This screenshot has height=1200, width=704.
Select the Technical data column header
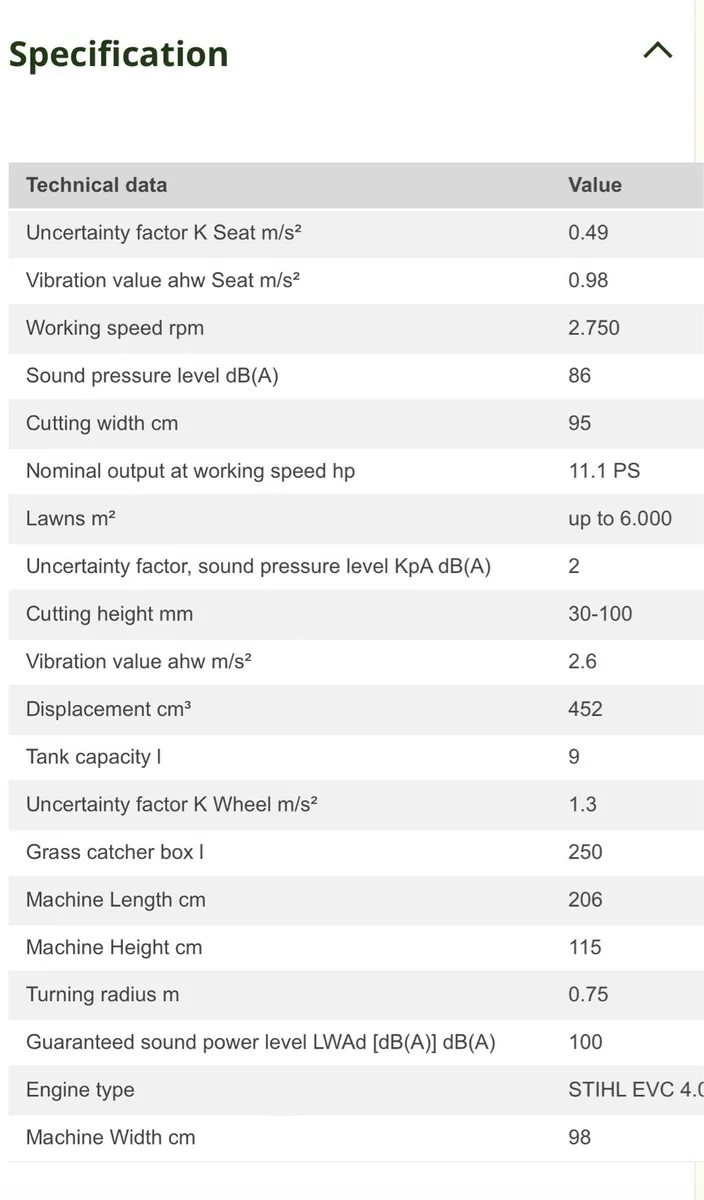[97, 185]
